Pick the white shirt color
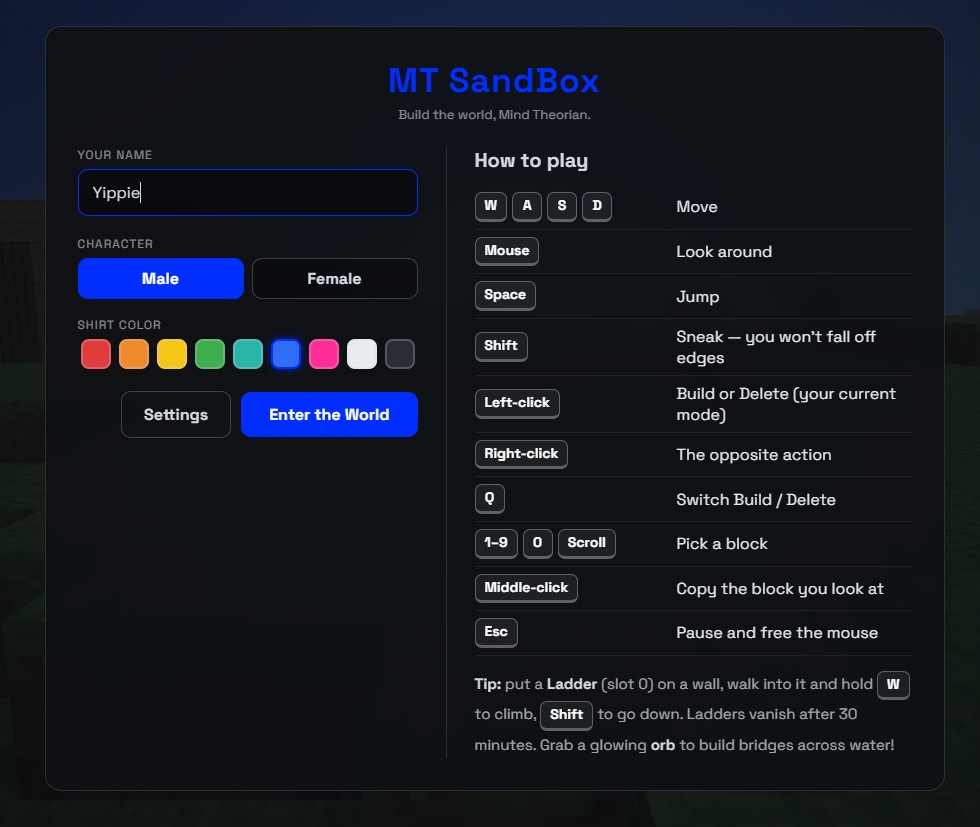 [x=362, y=354]
